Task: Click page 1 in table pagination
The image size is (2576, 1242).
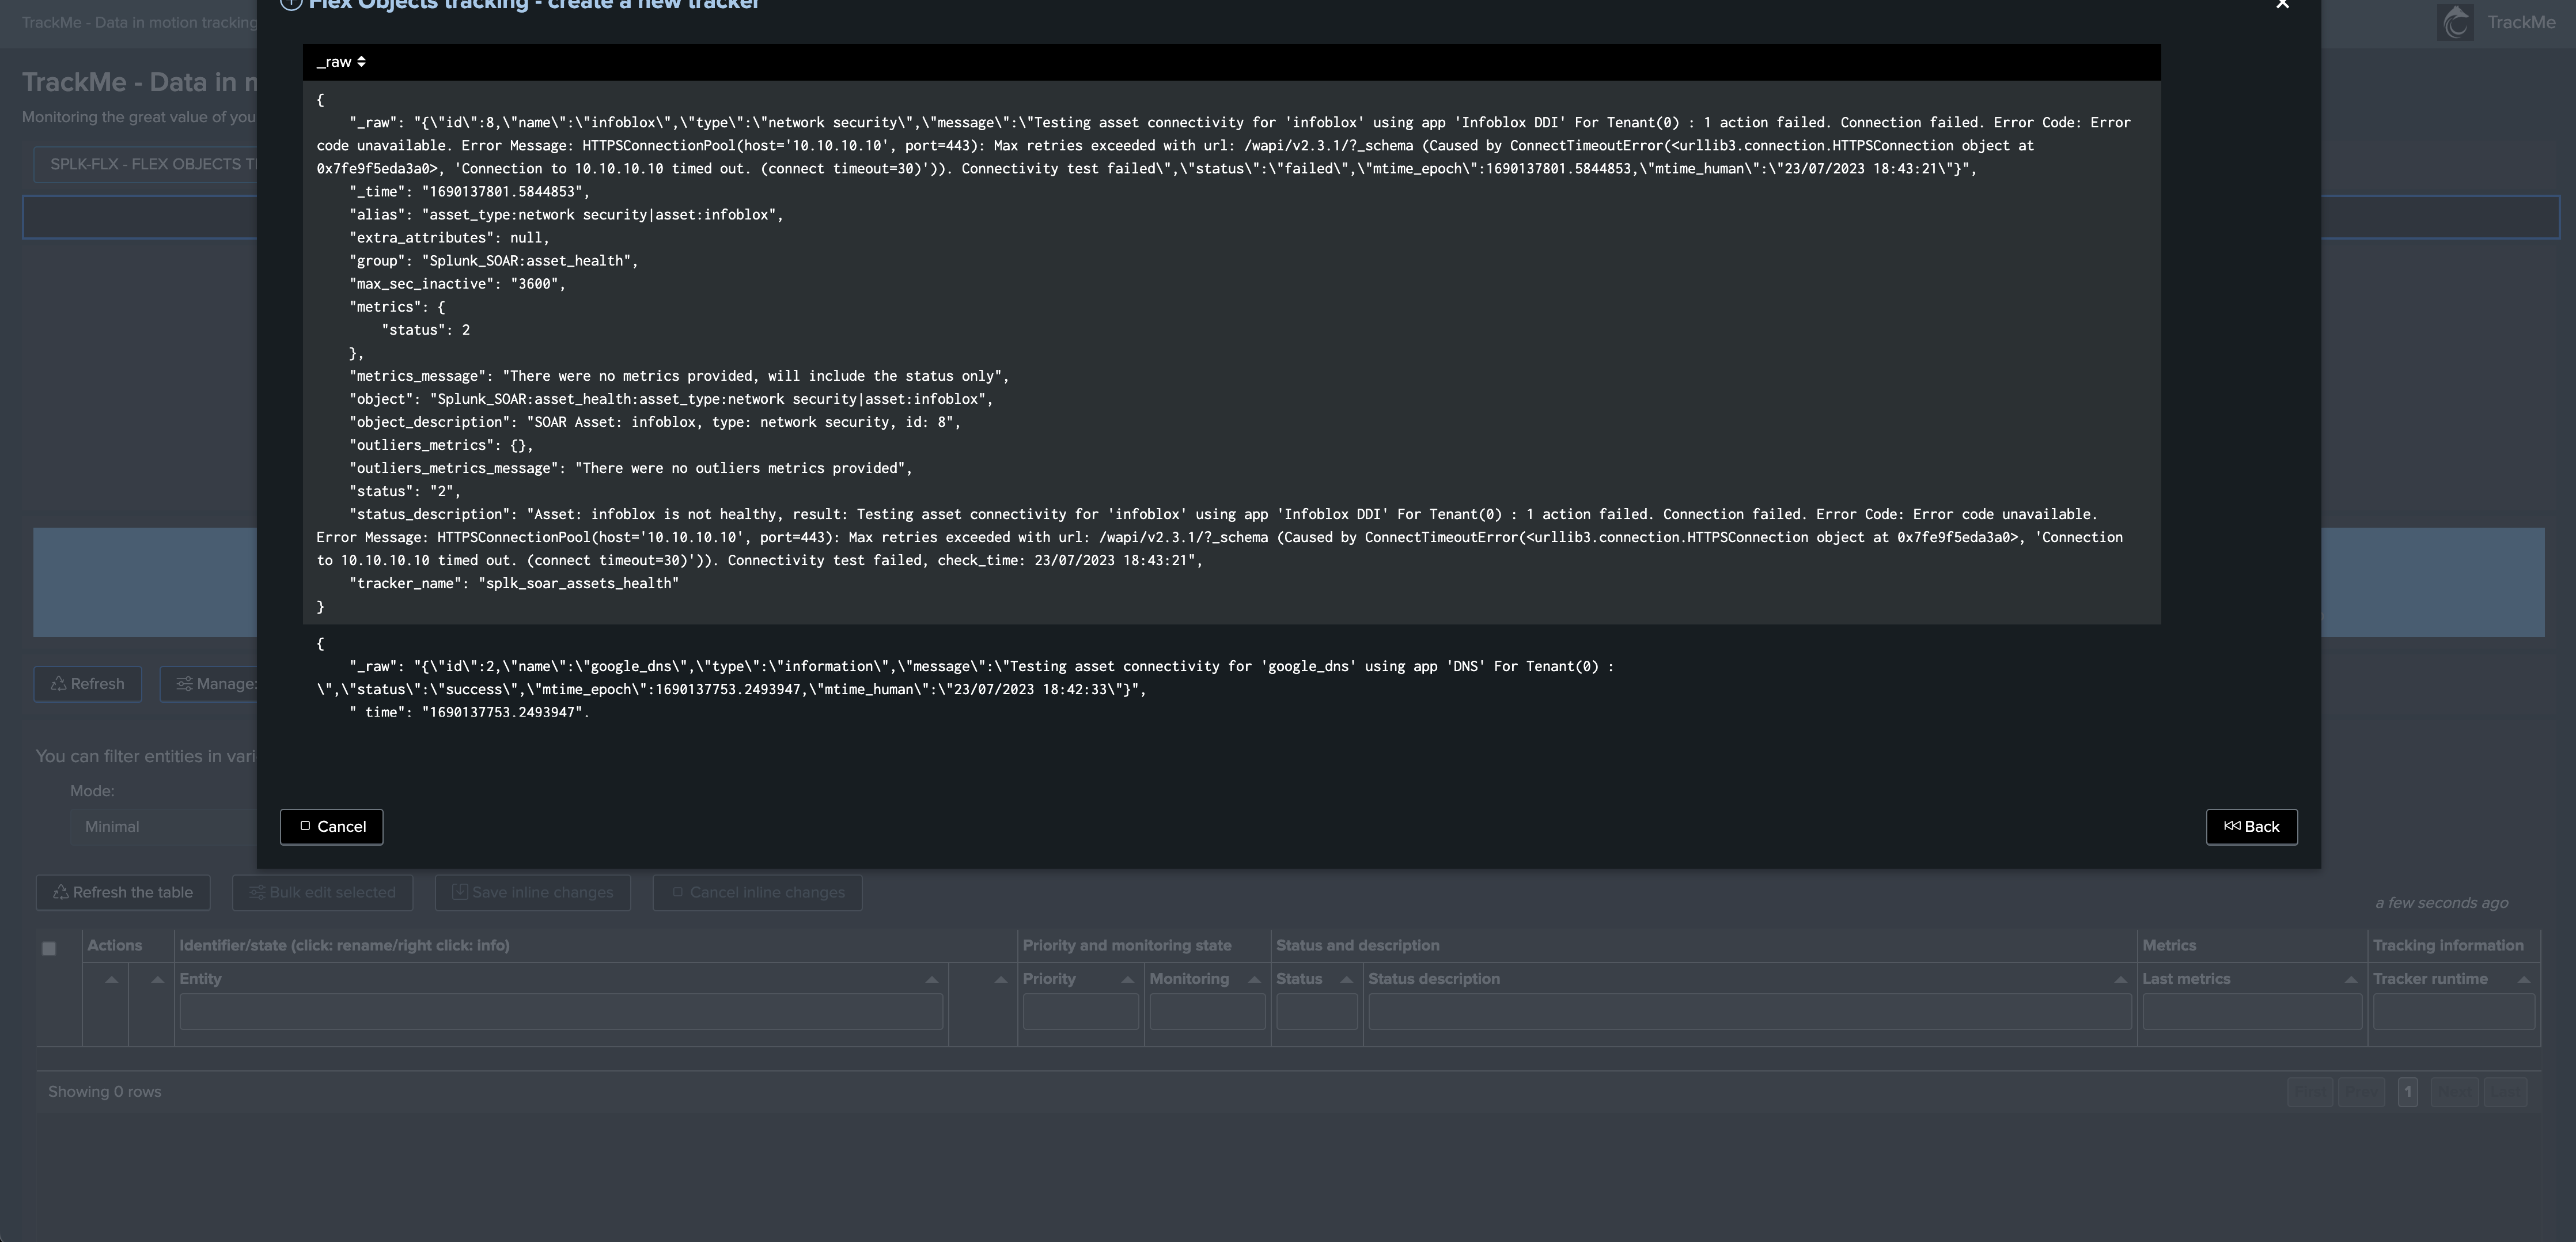Action: pos(2407,1092)
